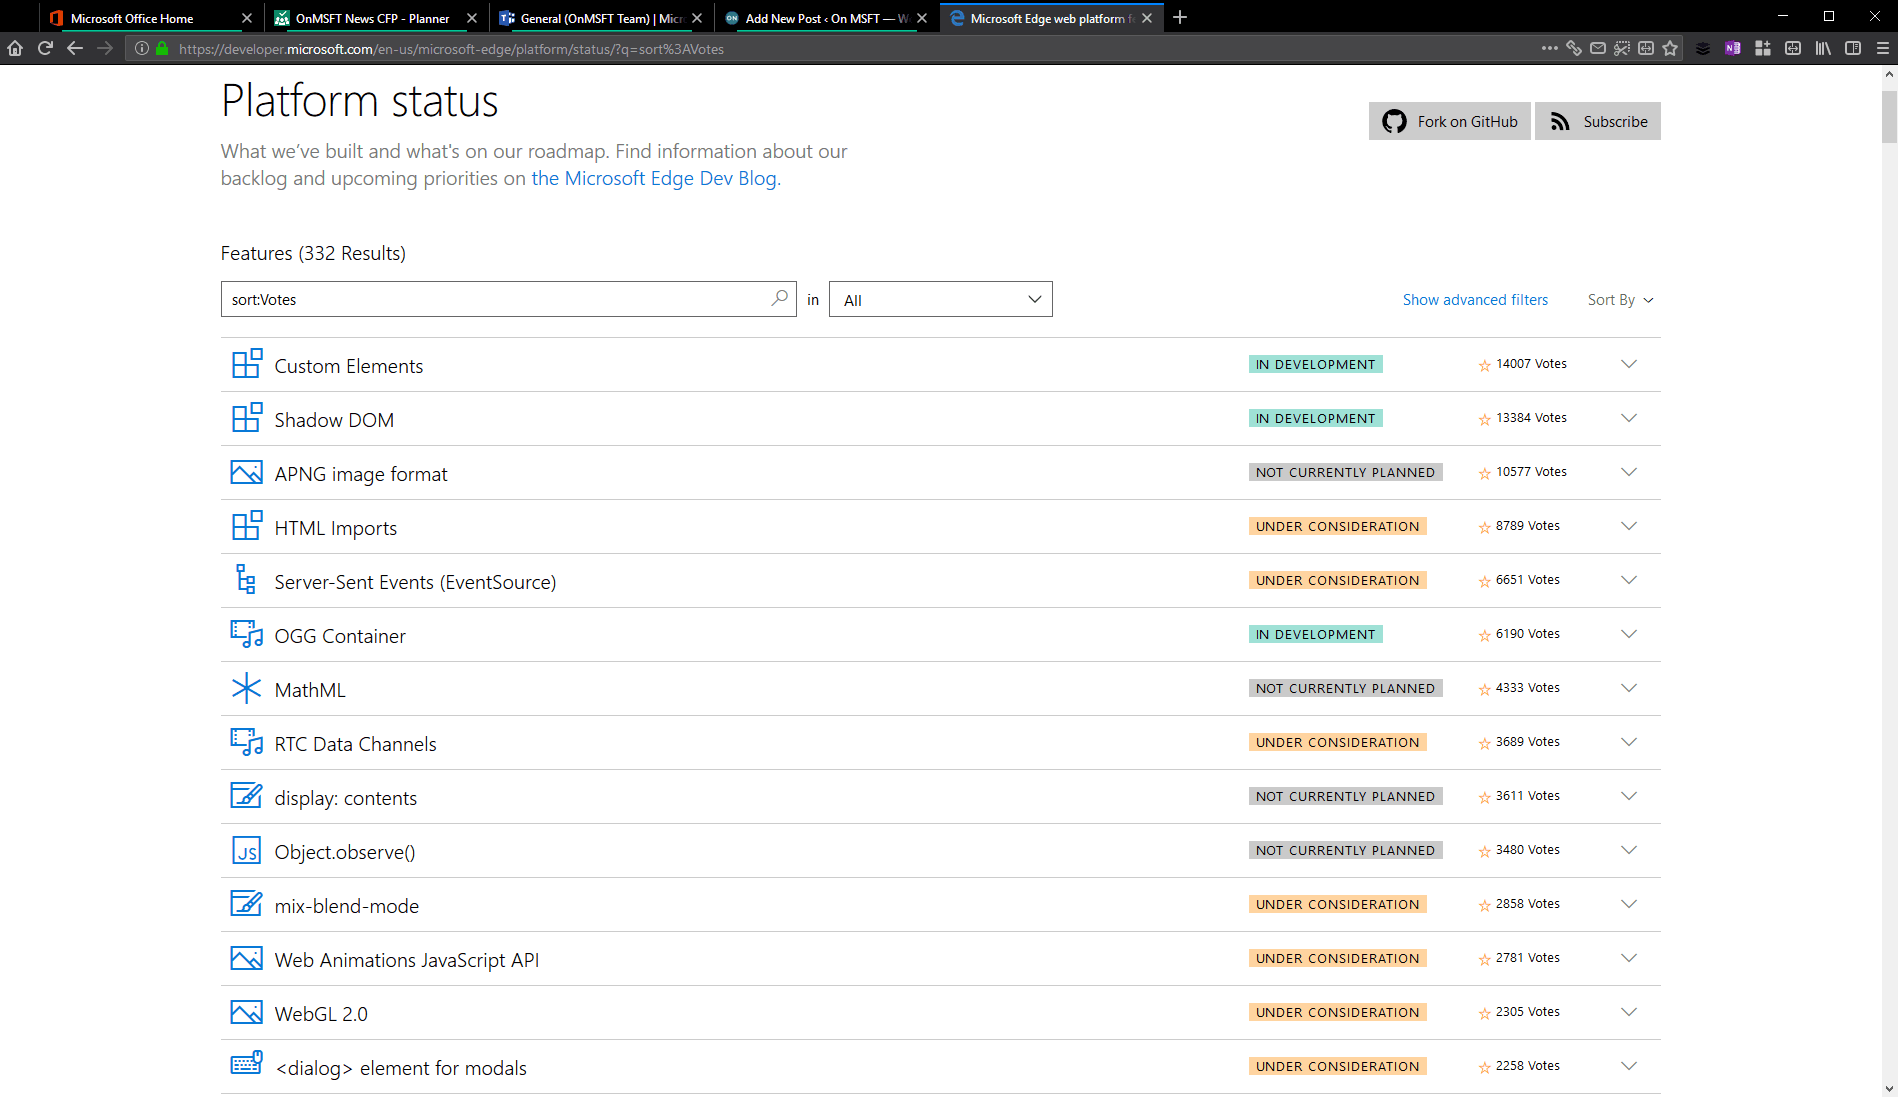The height and width of the screenshot is (1097, 1898).
Task: Open the OneNote extension icon
Action: pyautogui.click(x=1733, y=48)
